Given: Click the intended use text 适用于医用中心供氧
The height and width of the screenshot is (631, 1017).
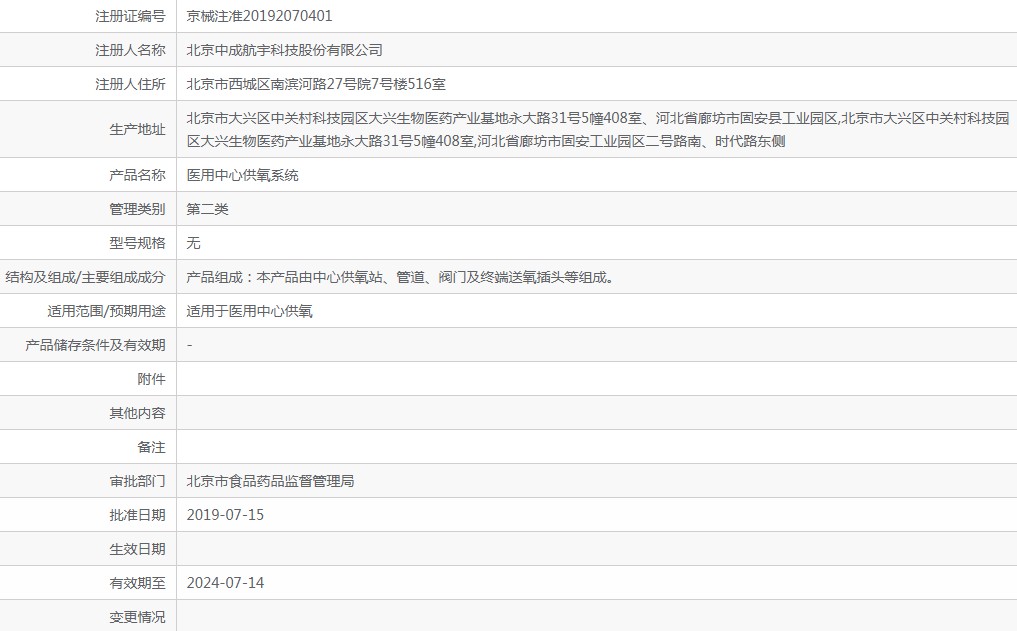Looking at the screenshot, I should [x=250, y=311].
